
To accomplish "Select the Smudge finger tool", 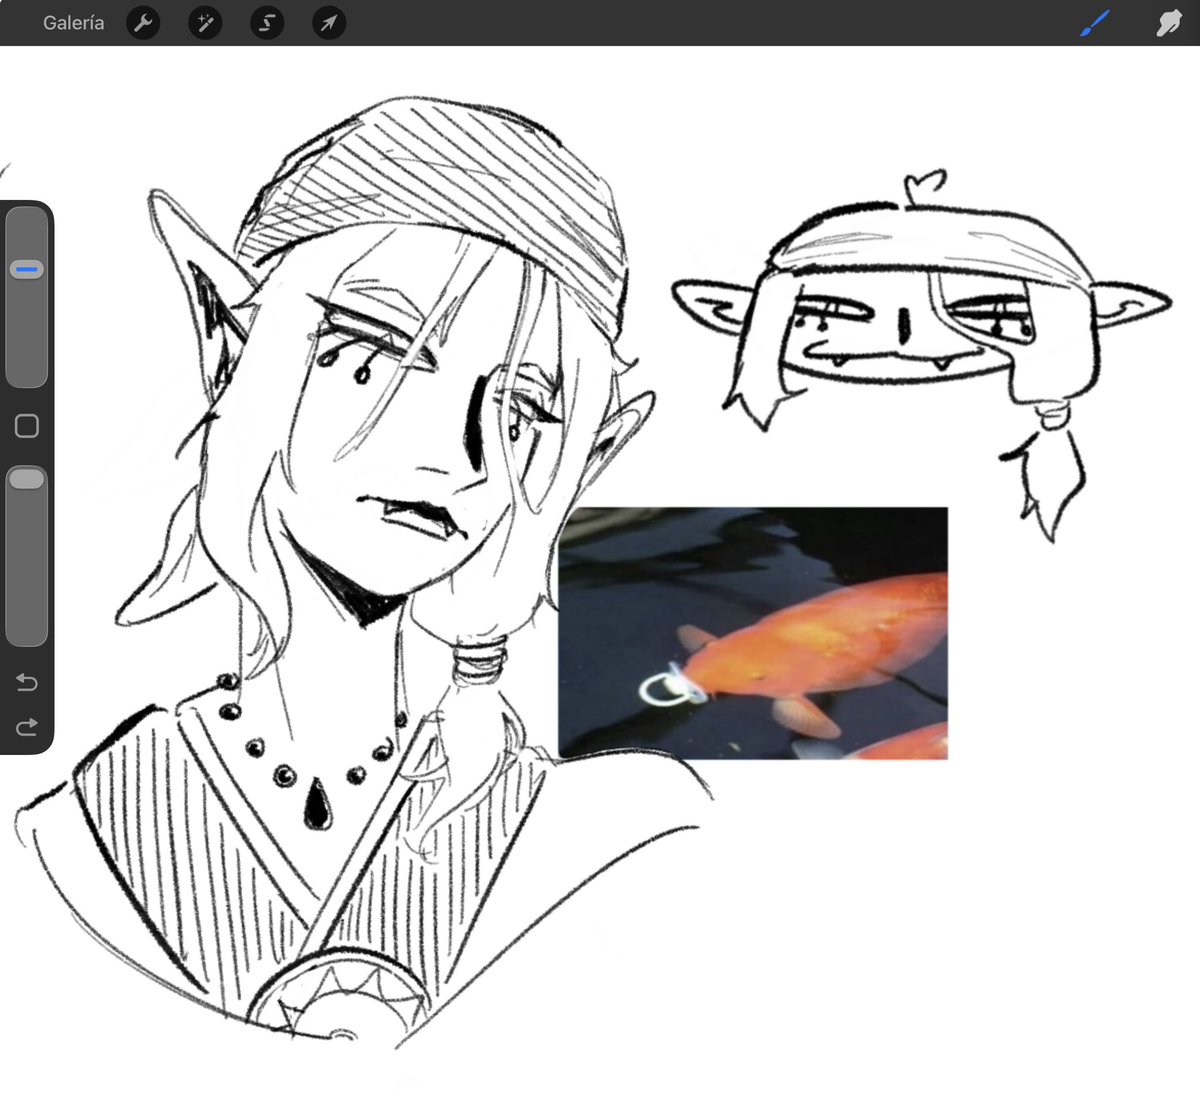I will (1168, 22).
